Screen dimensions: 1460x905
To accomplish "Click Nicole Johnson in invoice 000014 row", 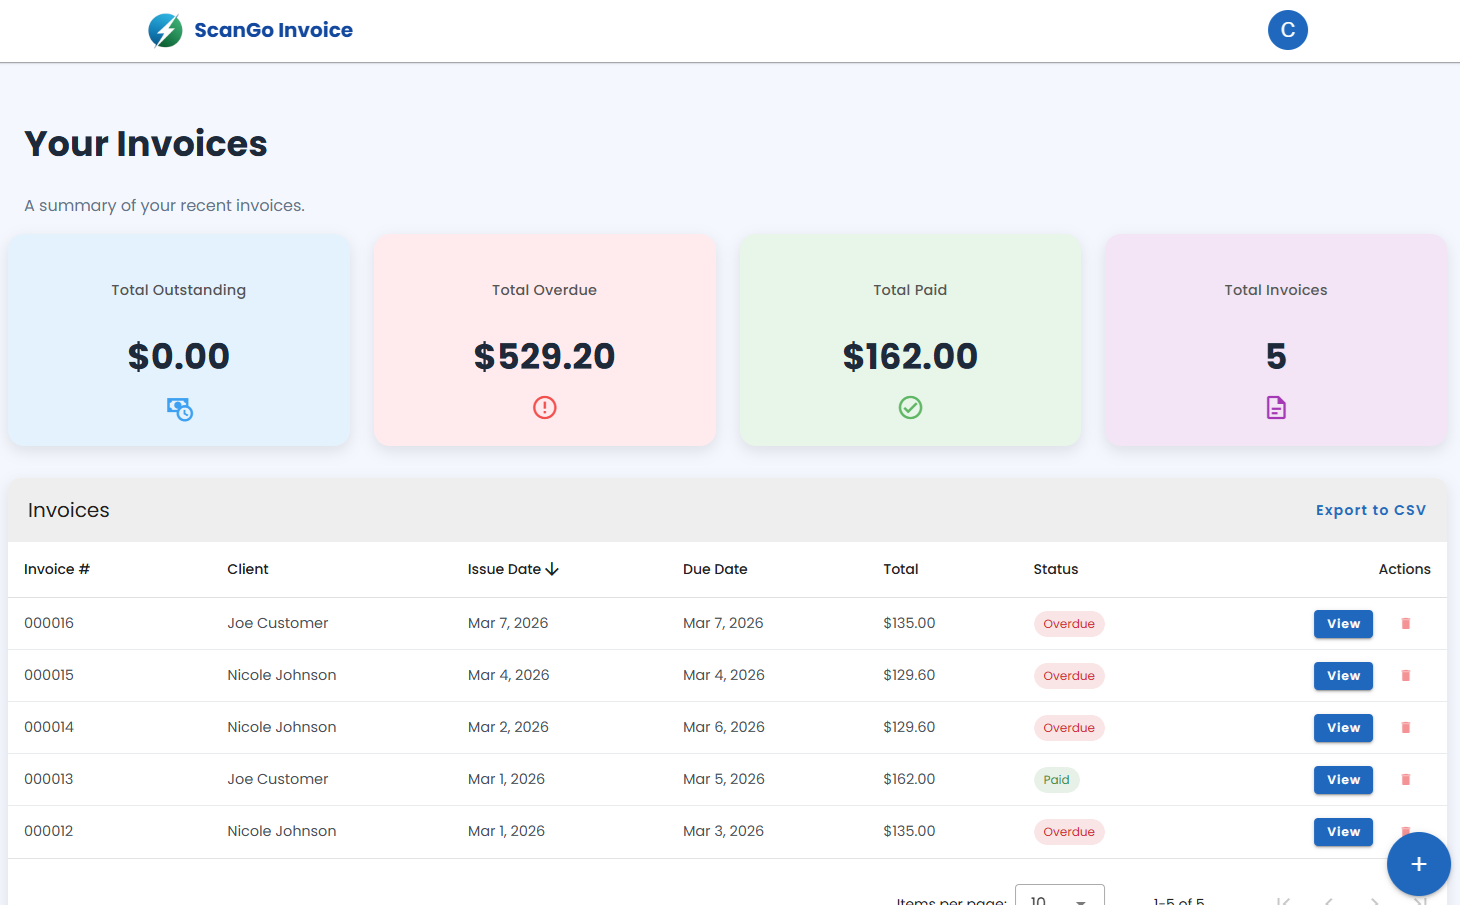I will (282, 727).
